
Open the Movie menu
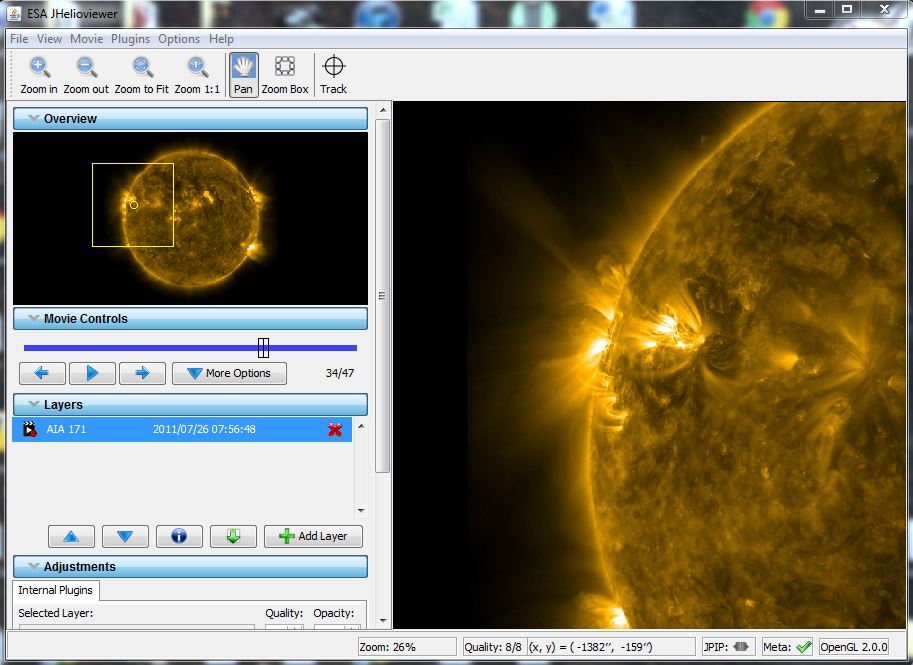coord(87,39)
